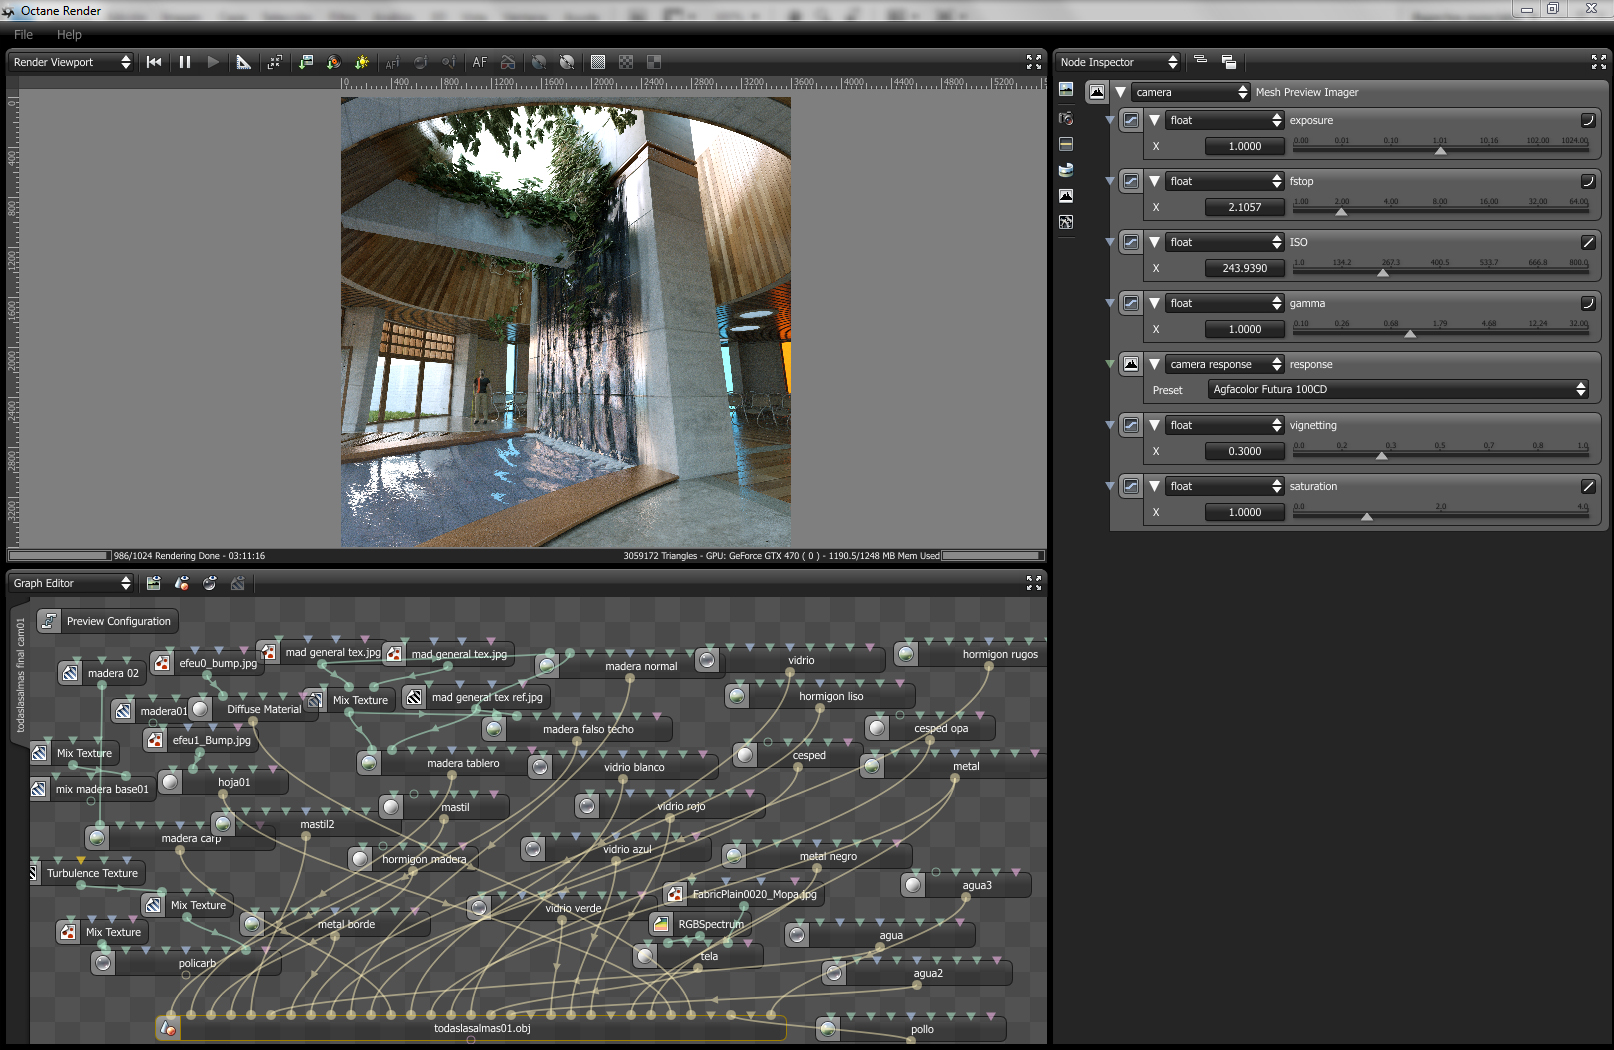Open the float type dropdown for ISO
1614x1050 pixels.
(1224, 242)
